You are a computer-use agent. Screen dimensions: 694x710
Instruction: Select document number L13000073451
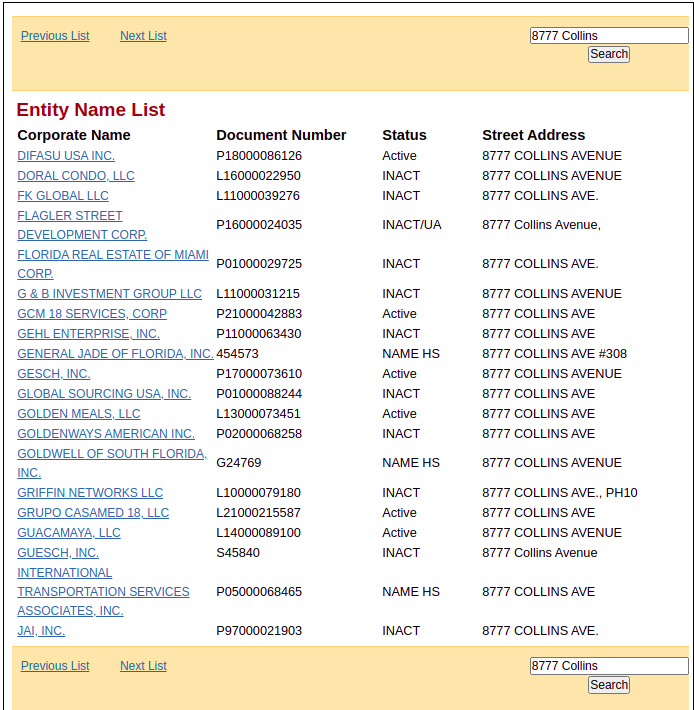[x=258, y=413]
